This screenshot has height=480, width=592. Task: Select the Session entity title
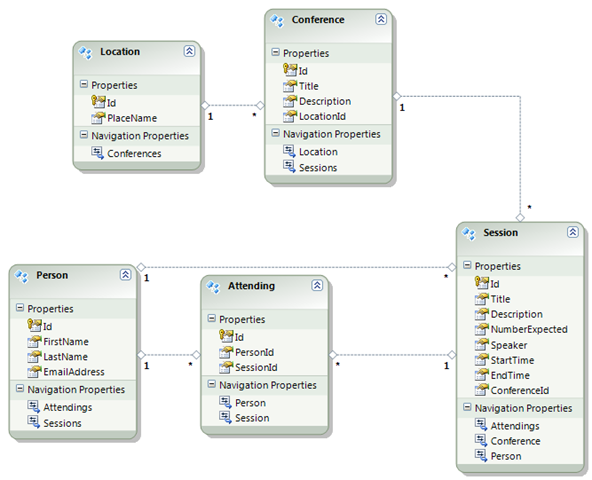[501, 232]
